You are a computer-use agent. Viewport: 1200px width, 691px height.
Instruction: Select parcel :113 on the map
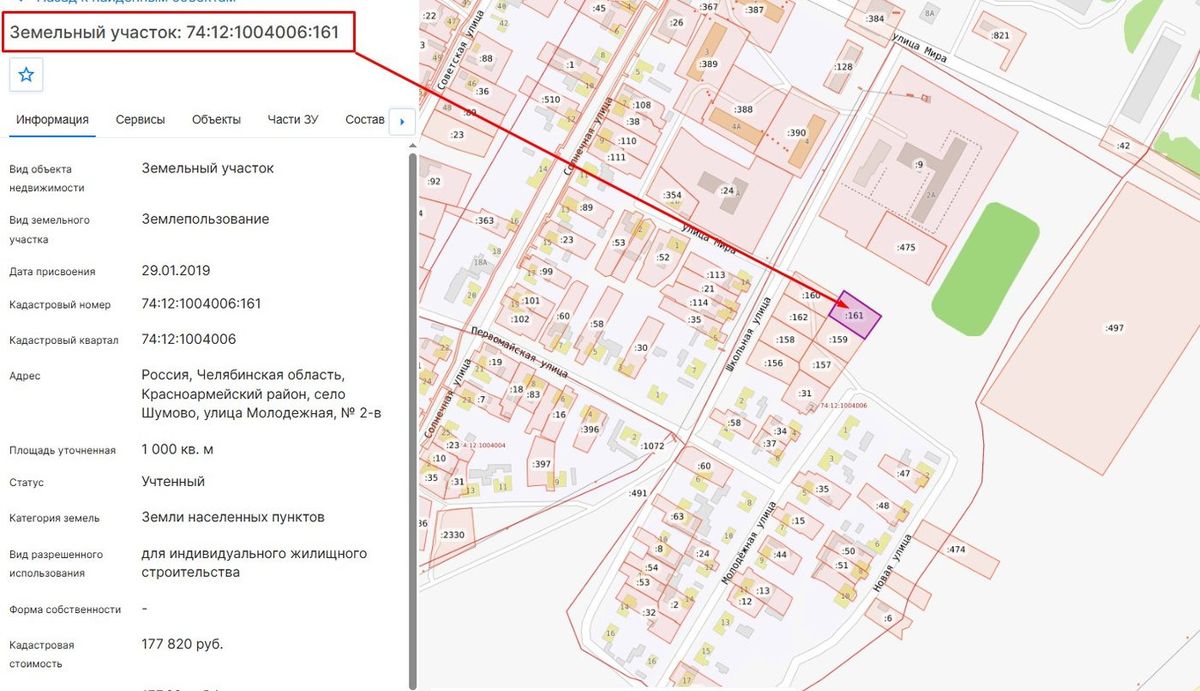pyautogui.click(x=716, y=275)
